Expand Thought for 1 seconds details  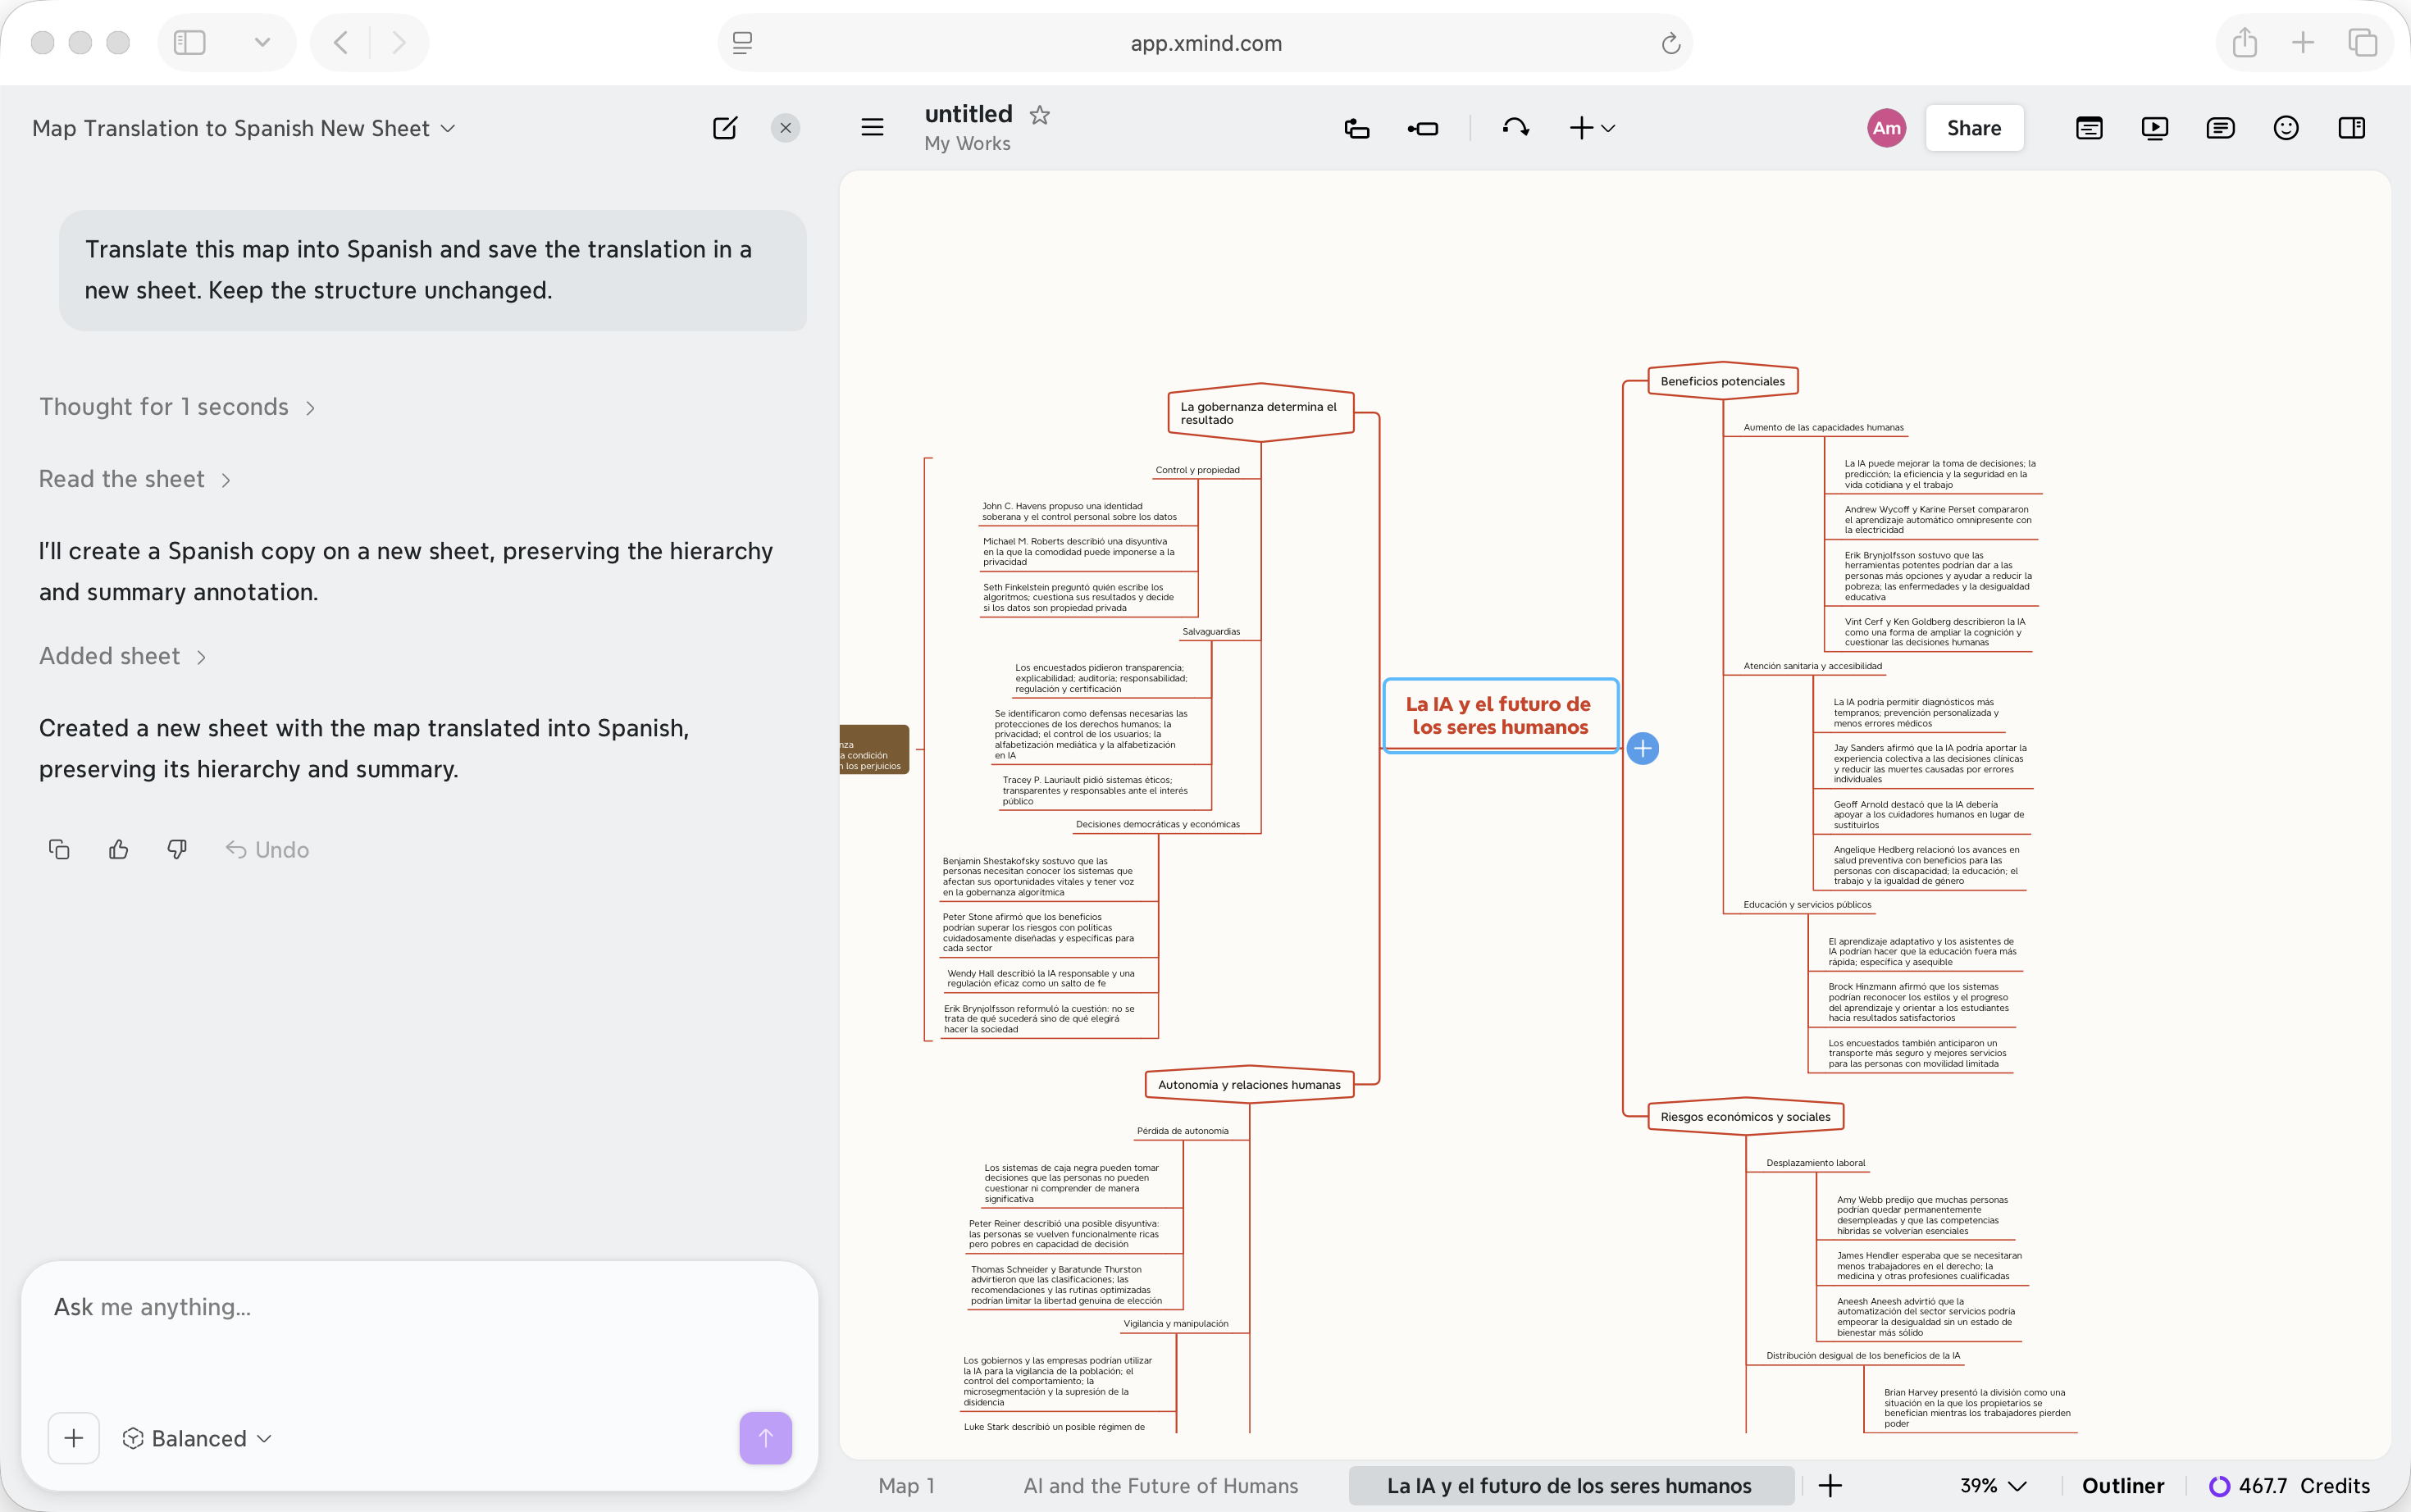[x=177, y=407]
